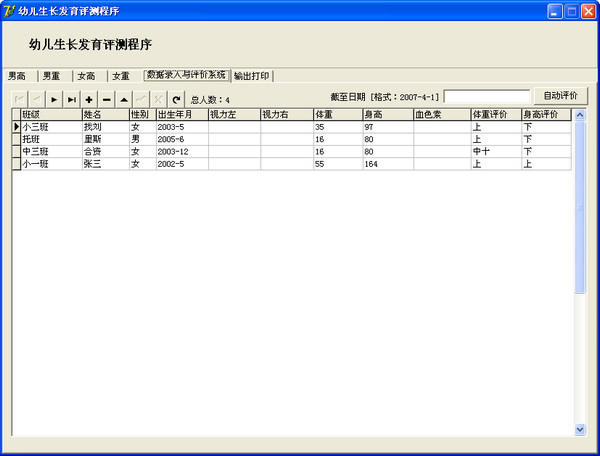600x456 pixels.
Task: Click the edit record triangle icon
Action: [124, 99]
